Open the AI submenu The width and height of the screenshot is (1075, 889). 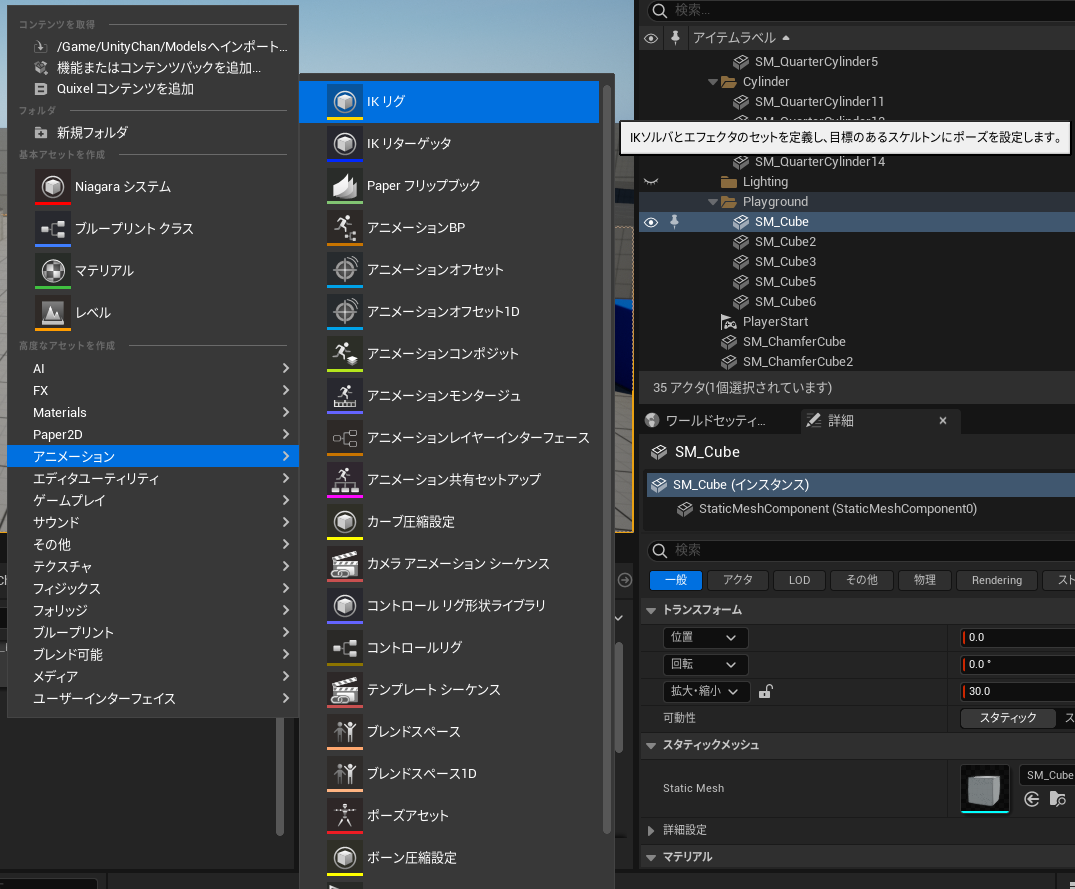pyautogui.click(x=153, y=369)
